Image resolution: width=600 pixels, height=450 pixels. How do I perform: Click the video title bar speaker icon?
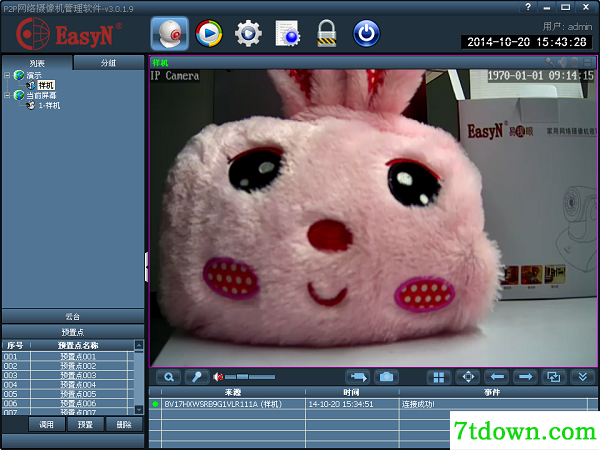(562, 62)
